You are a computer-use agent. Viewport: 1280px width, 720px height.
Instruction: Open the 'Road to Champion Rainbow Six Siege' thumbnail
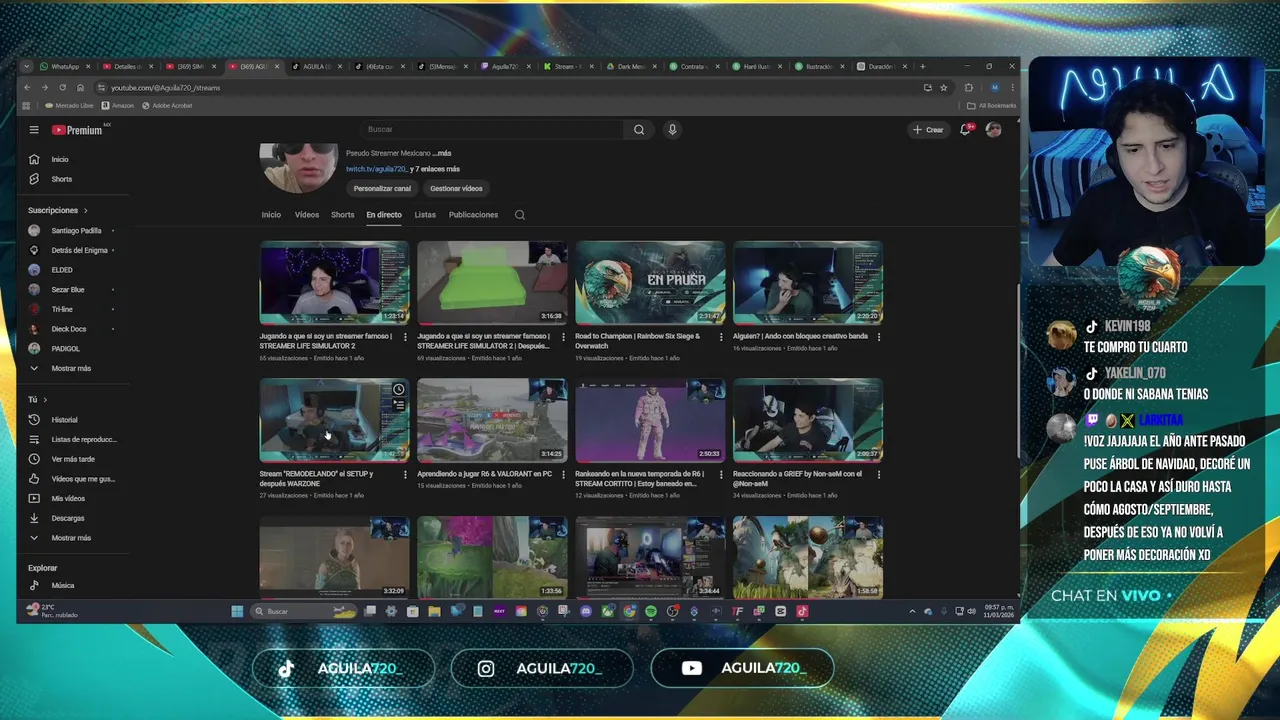[x=650, y=283]
